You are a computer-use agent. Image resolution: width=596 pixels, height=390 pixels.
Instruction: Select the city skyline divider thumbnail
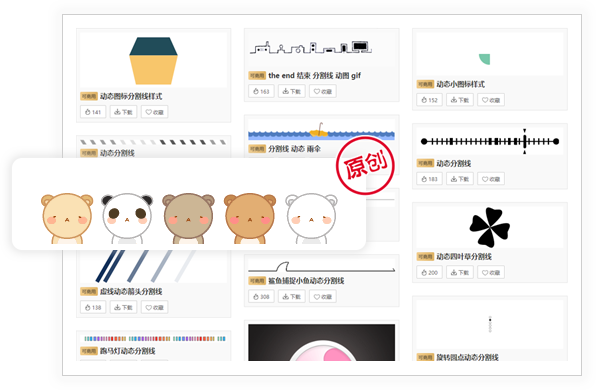click(311, 48)
